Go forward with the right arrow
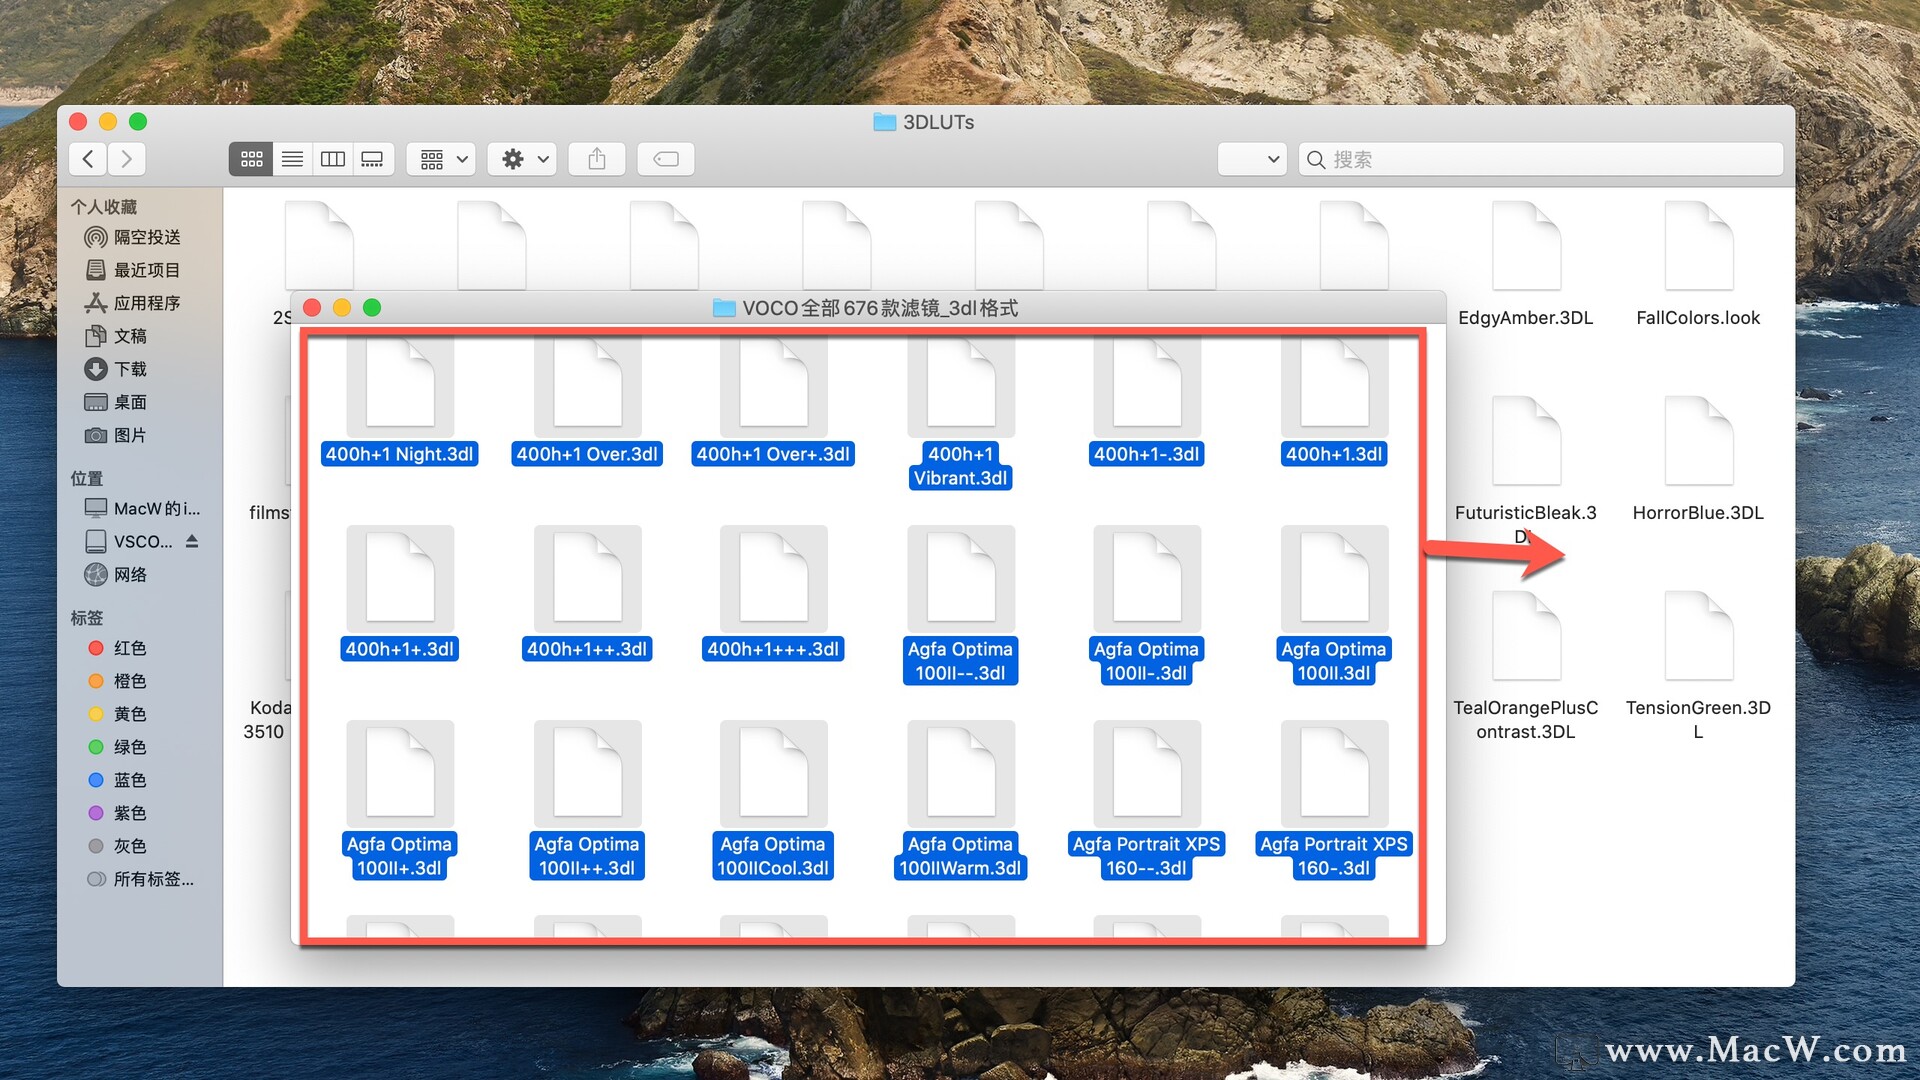1920x1080 pixels. 126,159
